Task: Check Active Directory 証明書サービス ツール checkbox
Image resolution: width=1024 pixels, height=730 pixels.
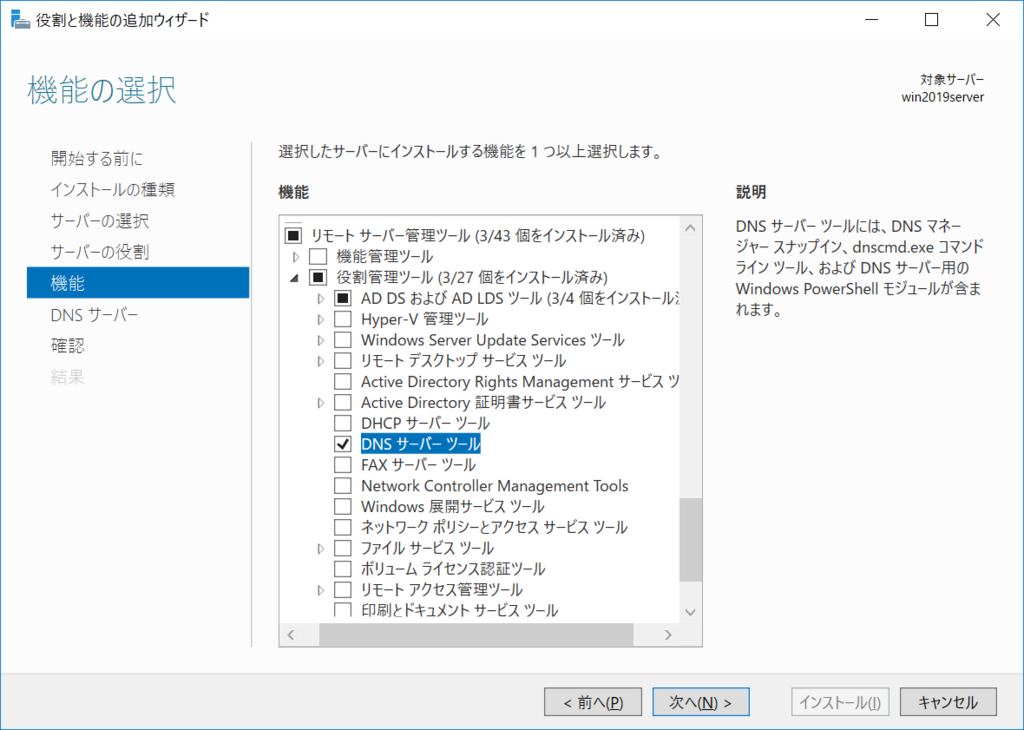Action: click(343, 402)
